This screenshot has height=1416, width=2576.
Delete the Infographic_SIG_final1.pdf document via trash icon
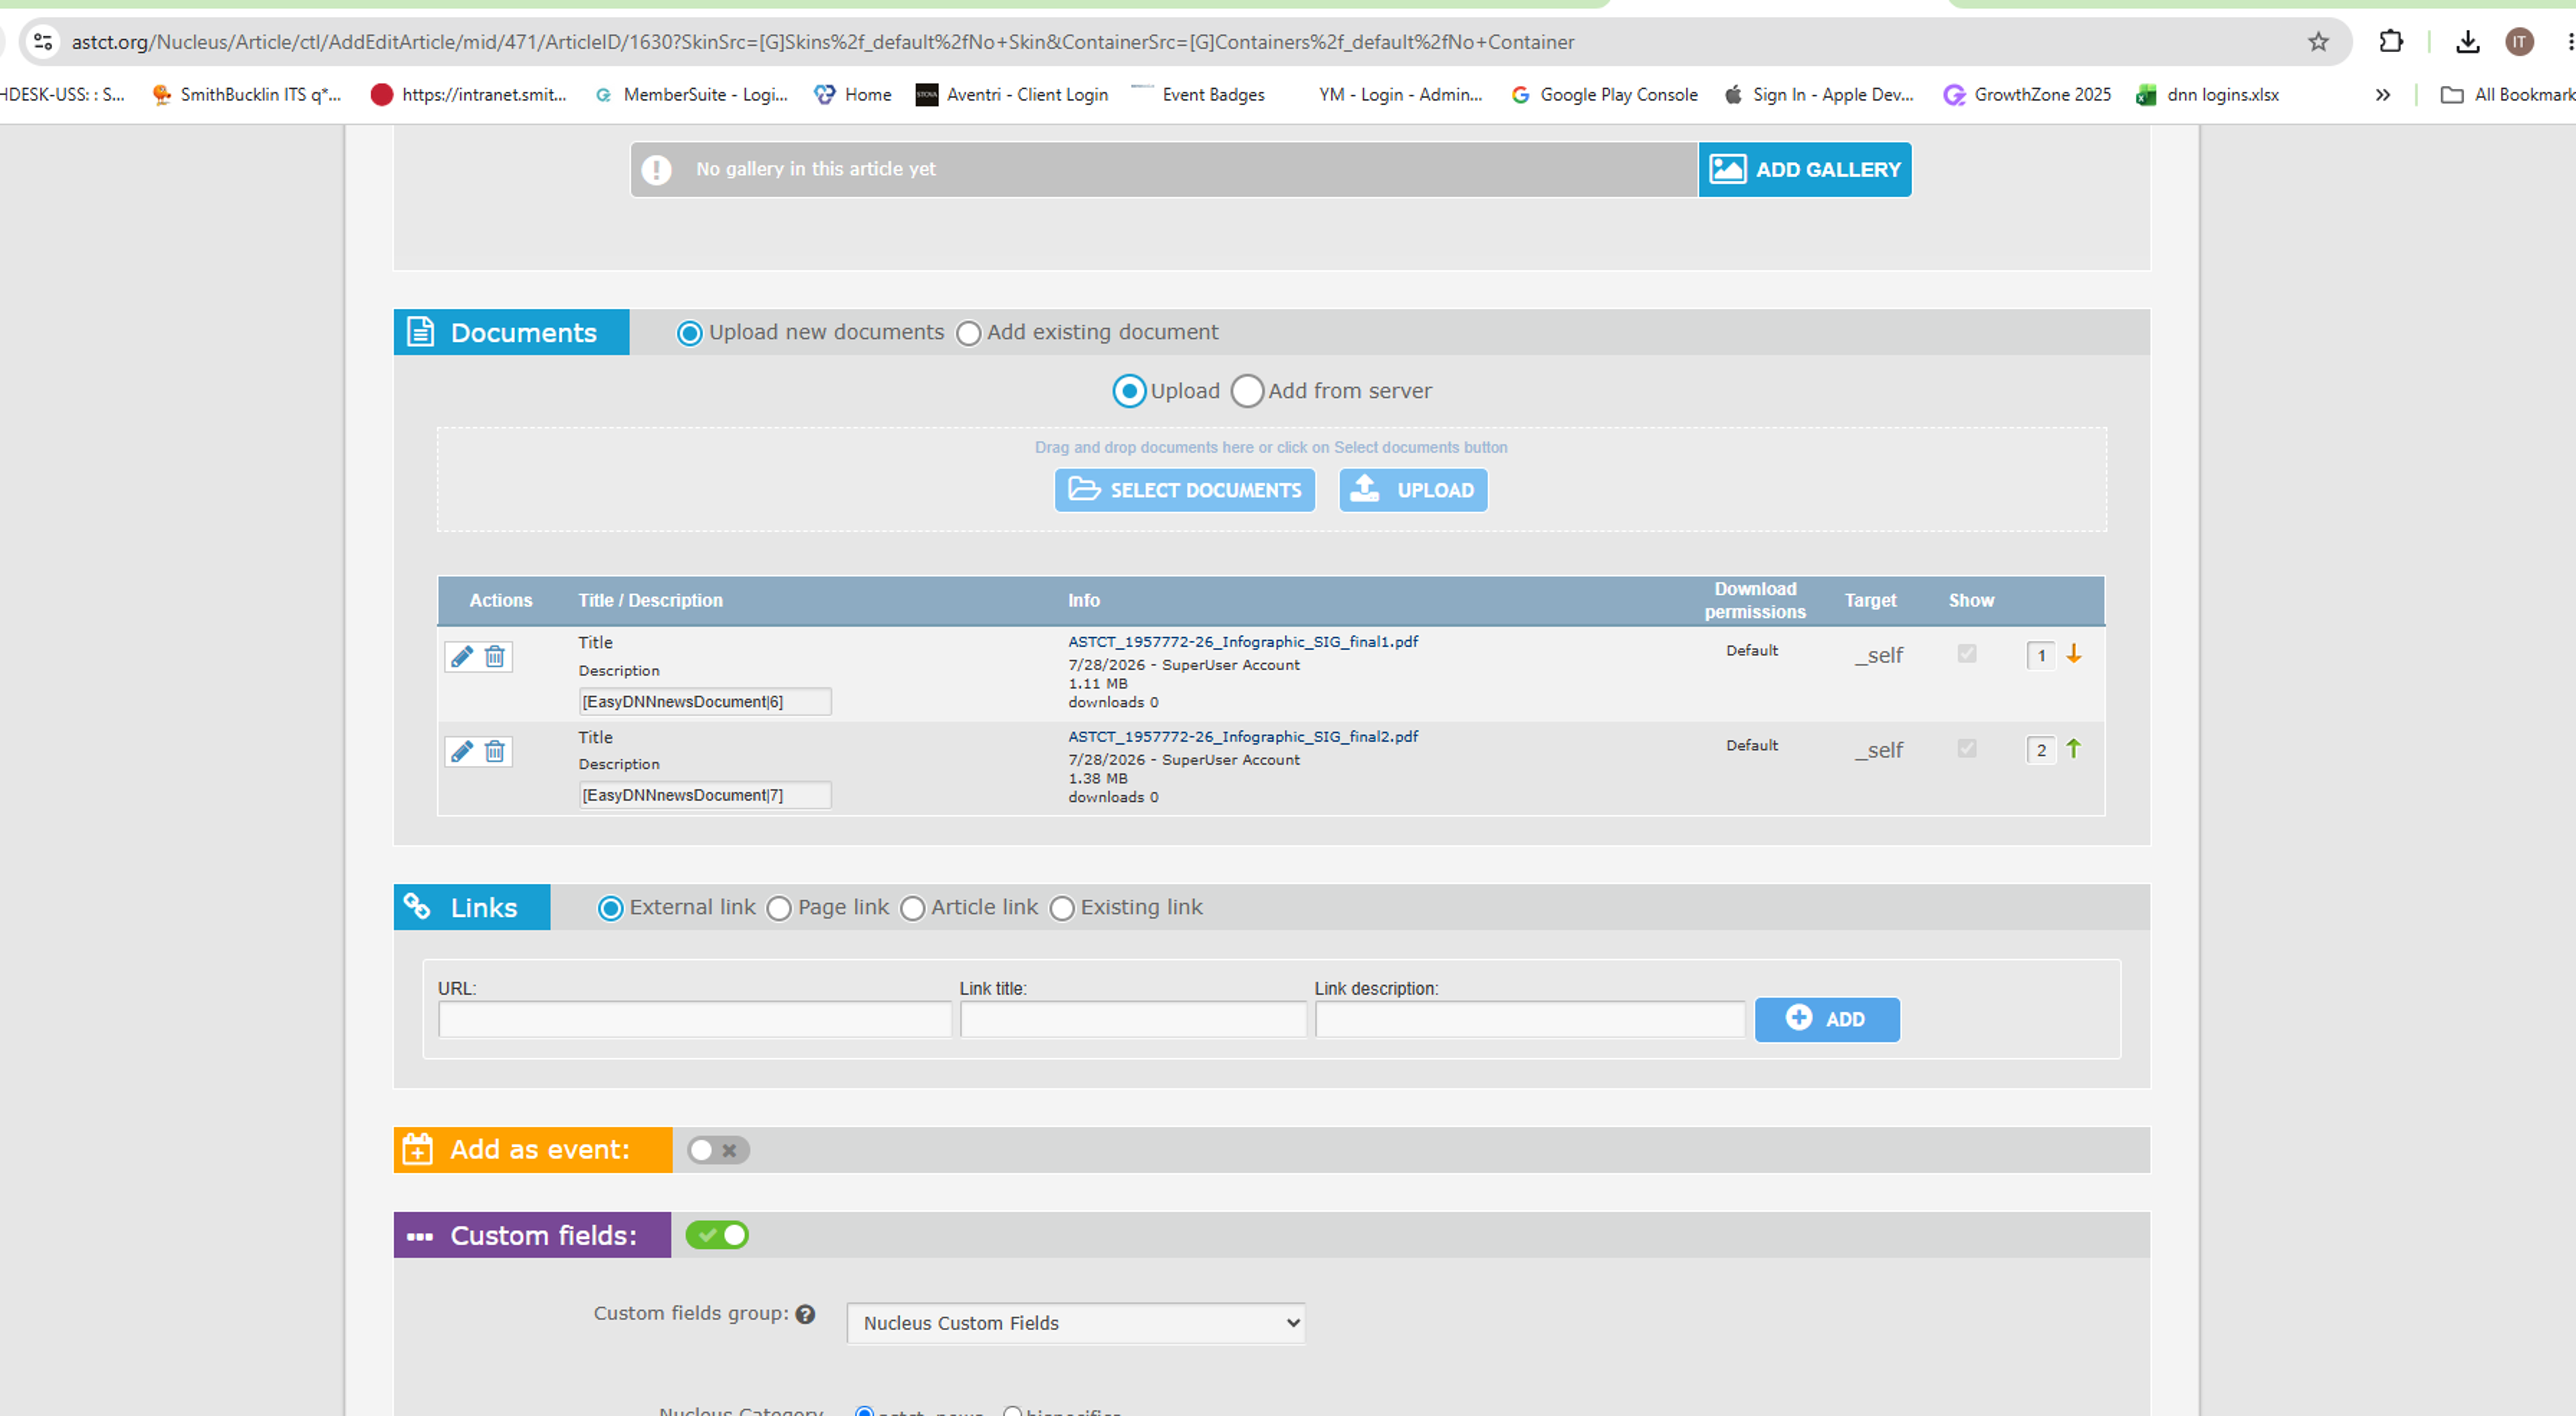494,656
